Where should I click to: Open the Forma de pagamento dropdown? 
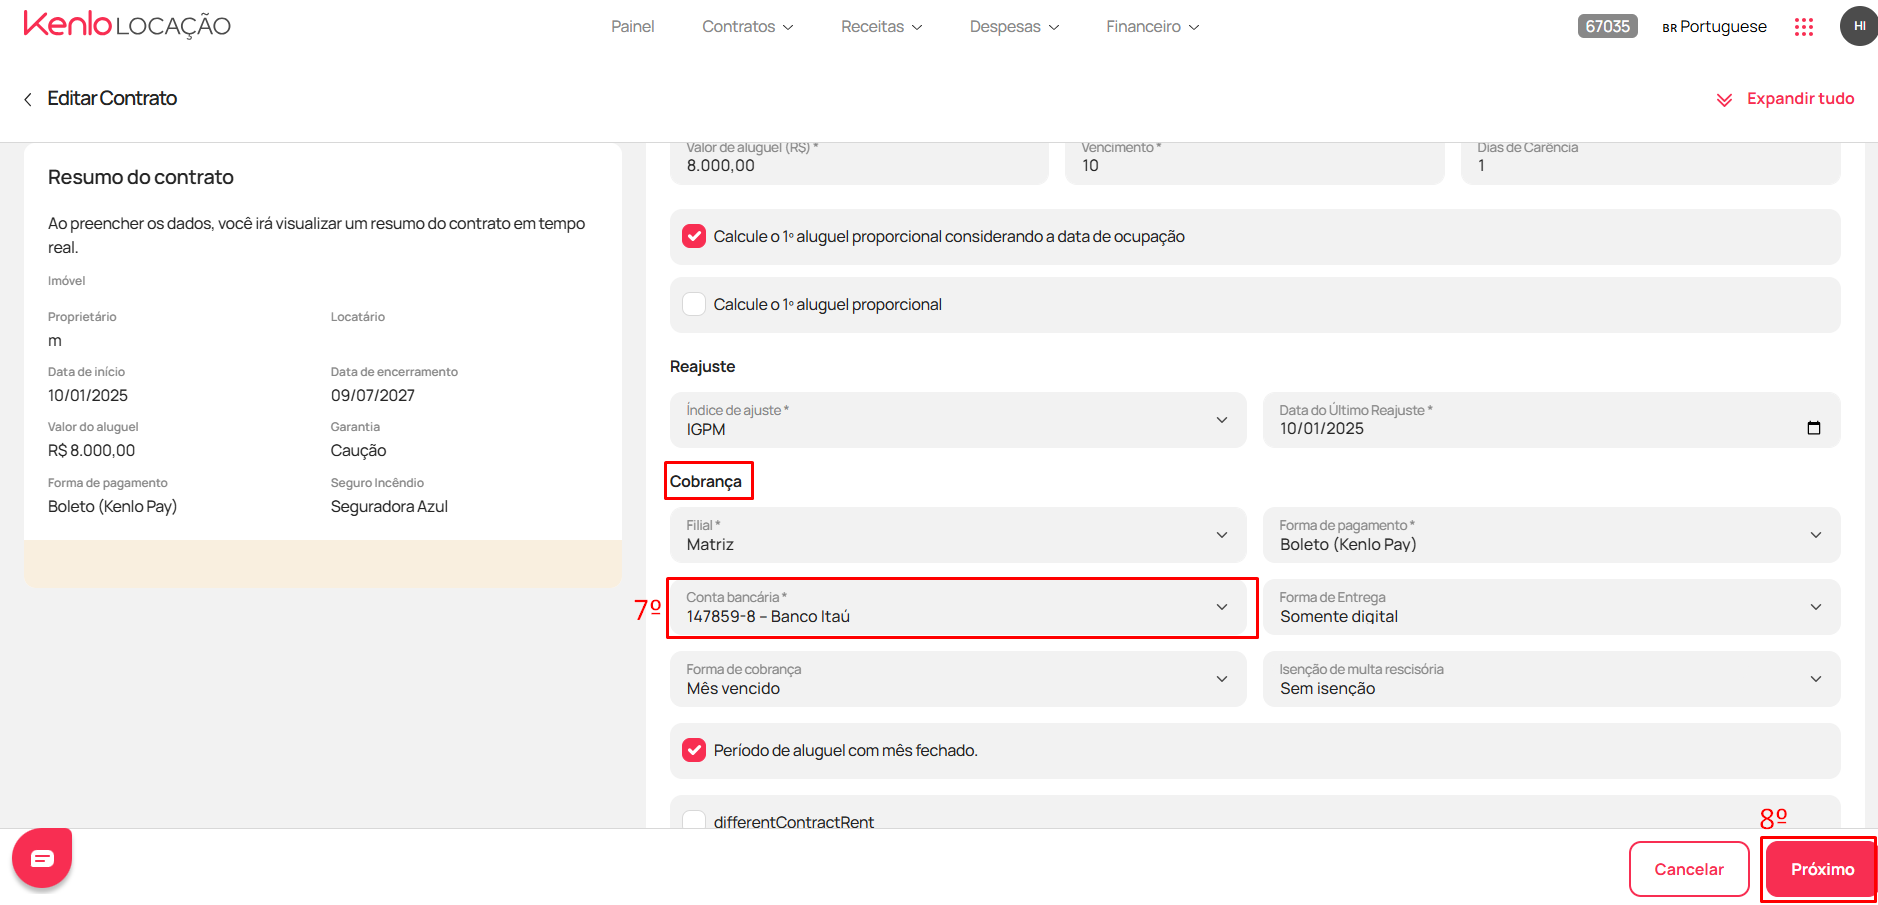(1551, 535)
